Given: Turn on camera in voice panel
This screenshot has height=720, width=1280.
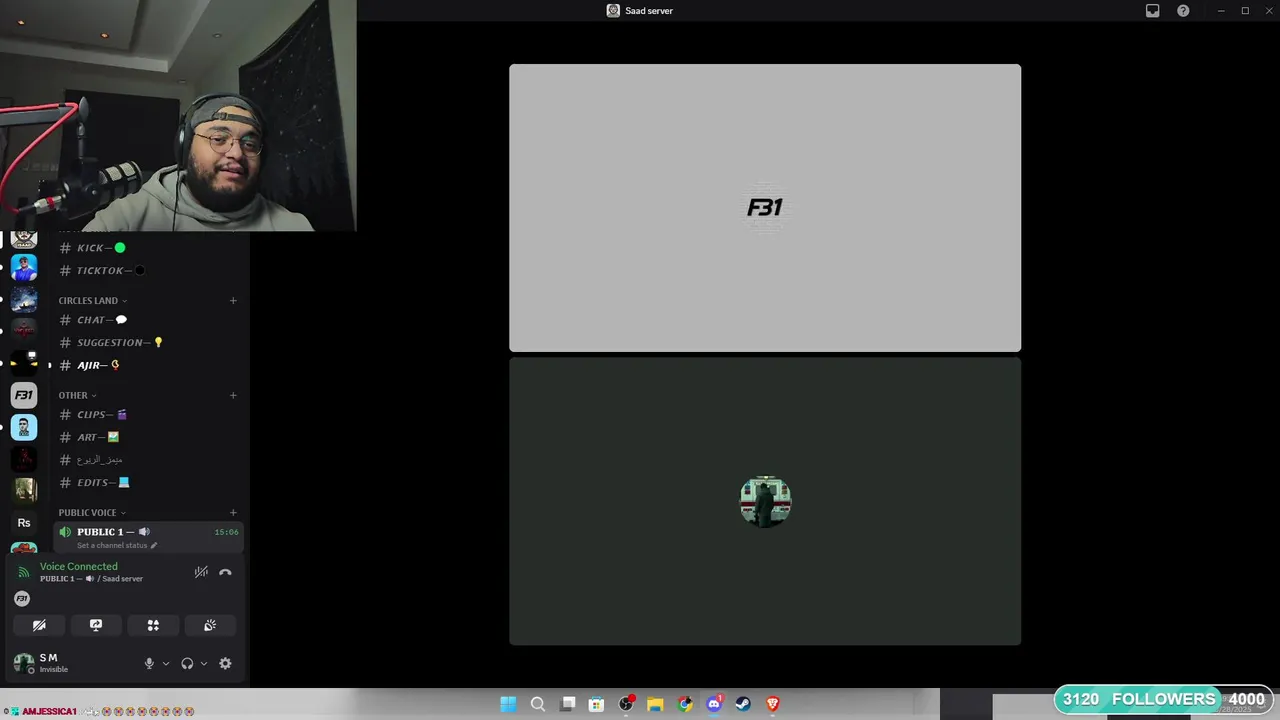Looking at the screenshot, I should tap(39, 625).
